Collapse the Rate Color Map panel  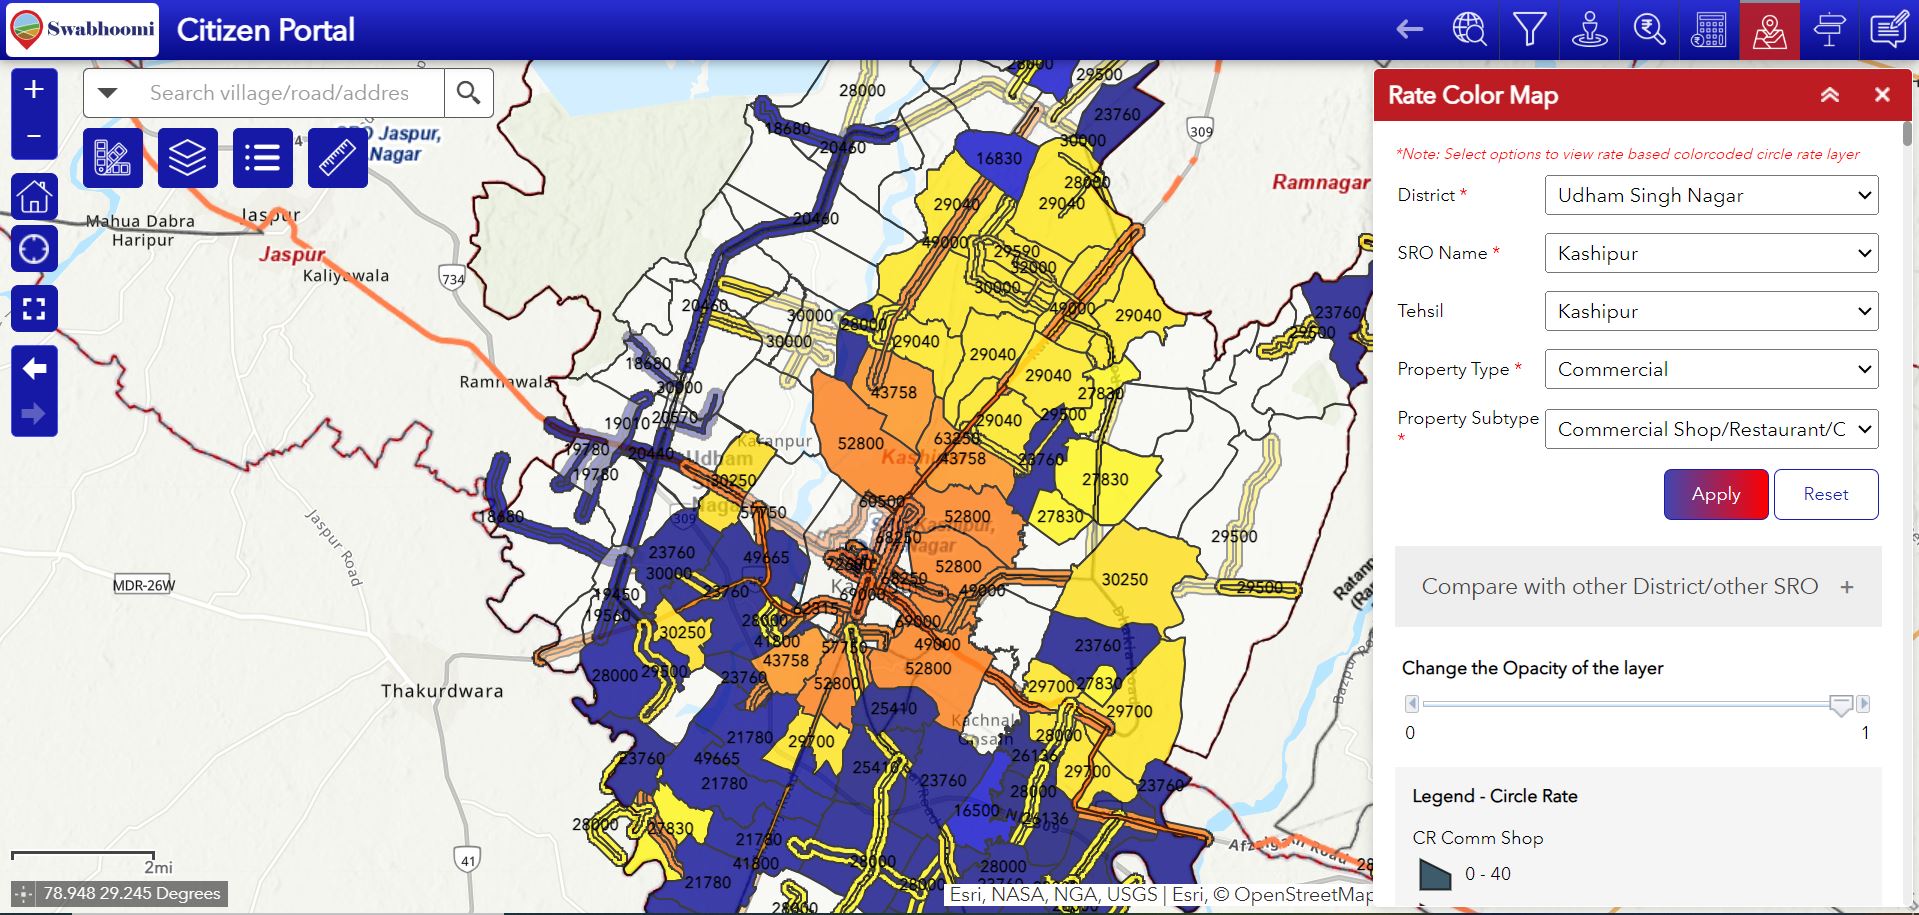(x=1829, y=95)
